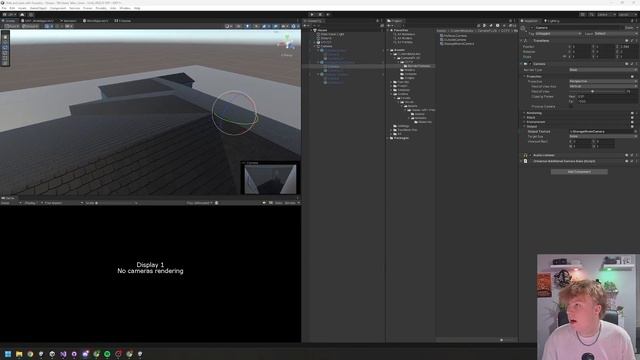Screen dimensions: 640x360
Task: Open the Game view Display dropdown
Action: [32, 203]
